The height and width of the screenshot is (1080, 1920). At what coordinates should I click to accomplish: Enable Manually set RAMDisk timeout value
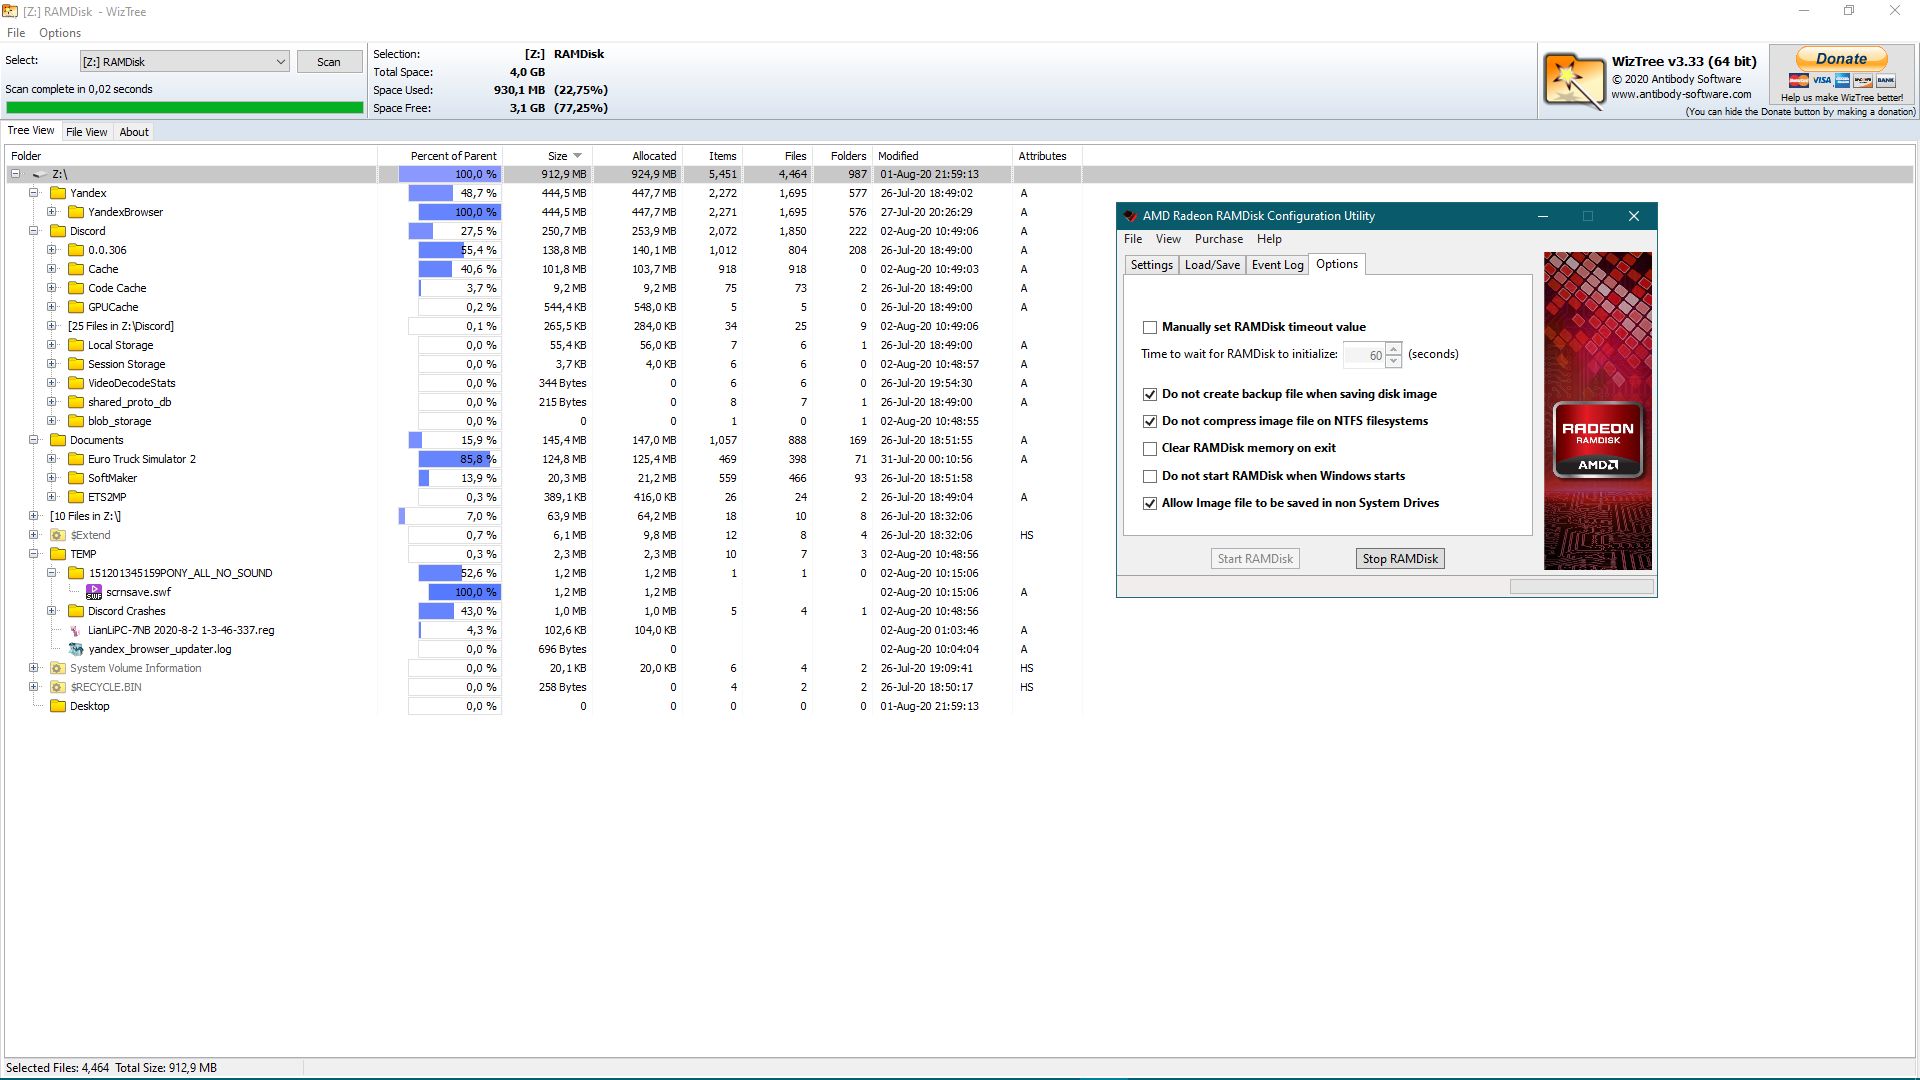[x=1150, y=328]
